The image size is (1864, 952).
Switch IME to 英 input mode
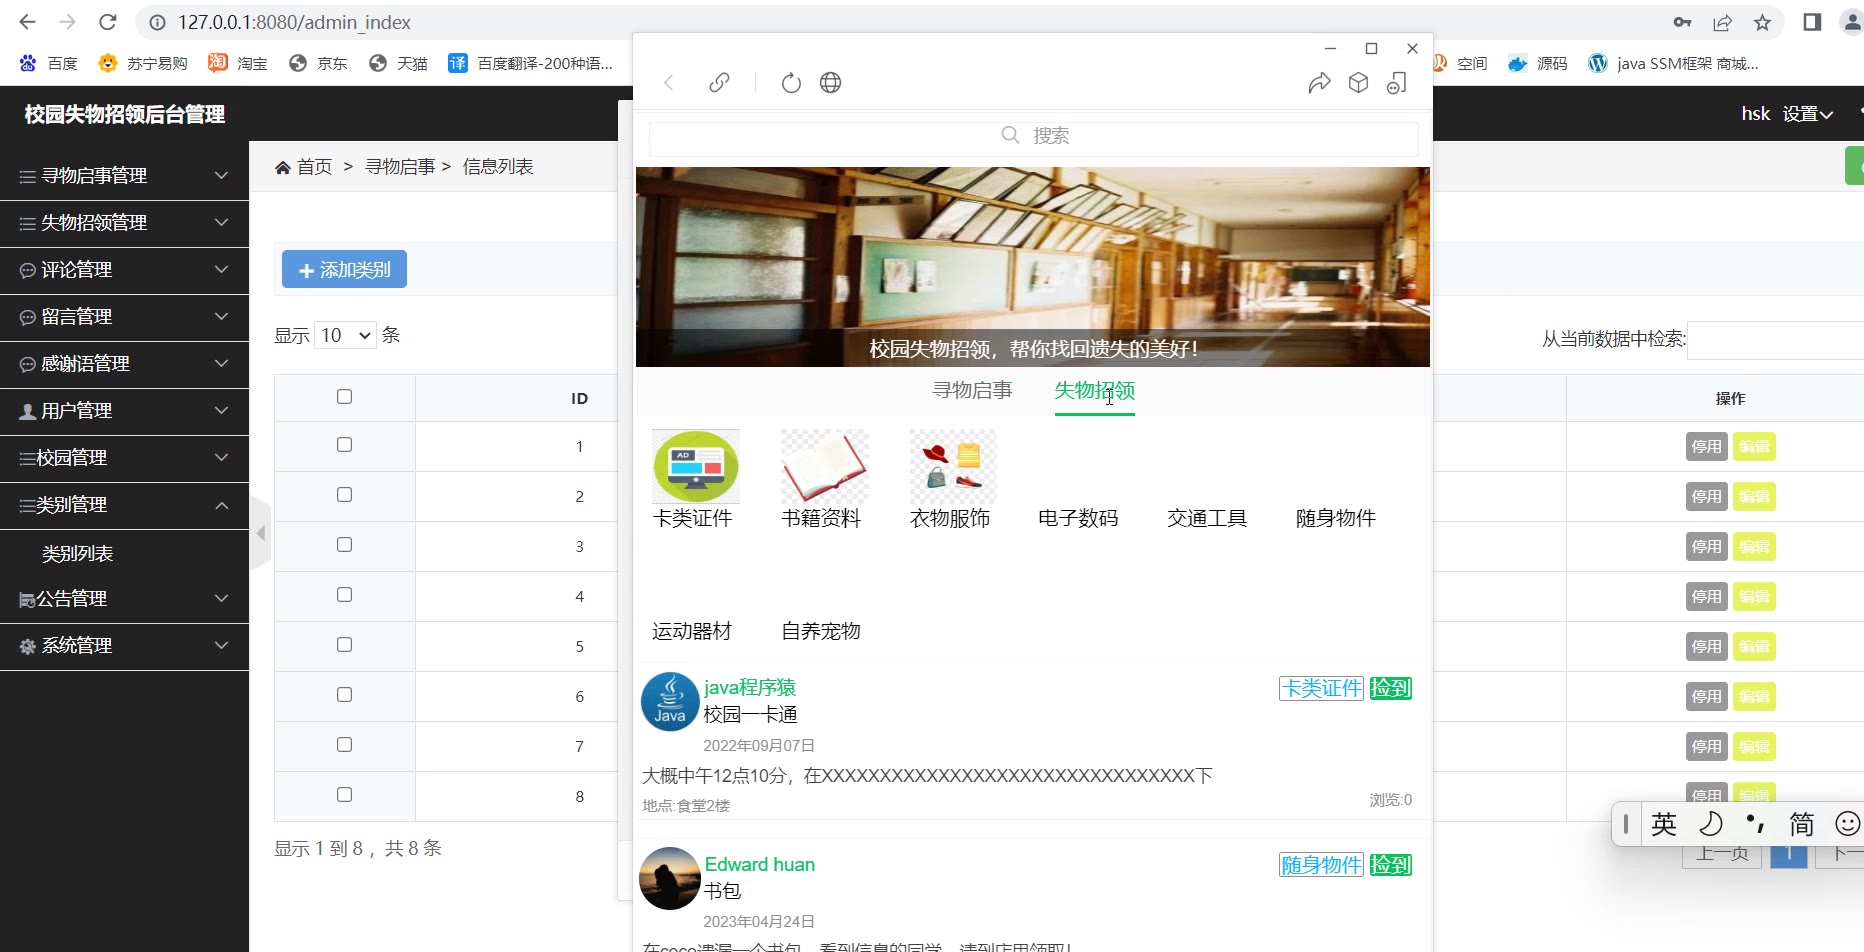[x=1664, y=824]
